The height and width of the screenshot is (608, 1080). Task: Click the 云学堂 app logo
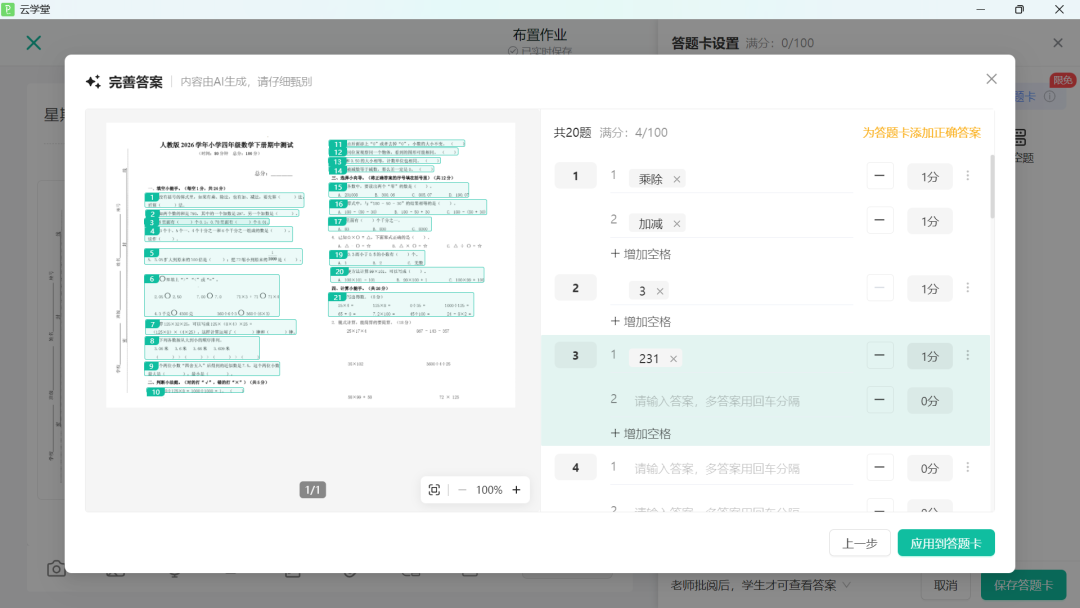pos(8,9)
